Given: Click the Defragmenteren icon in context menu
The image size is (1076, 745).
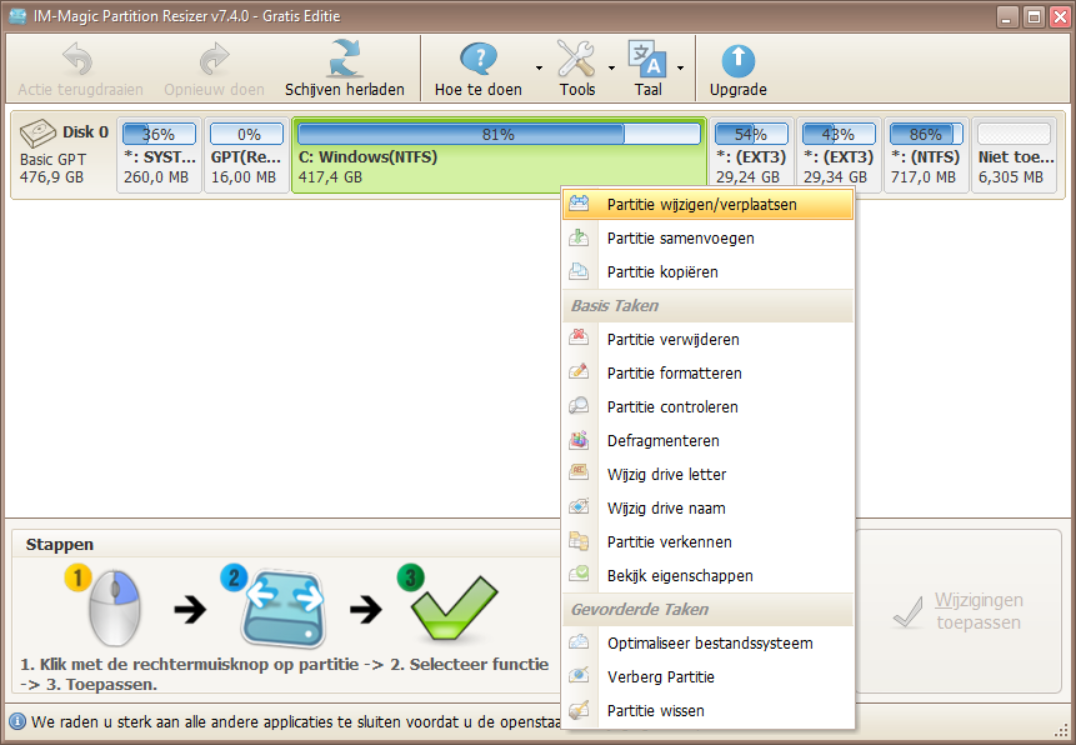Looking at the screenshot, I should coord(579,440).
